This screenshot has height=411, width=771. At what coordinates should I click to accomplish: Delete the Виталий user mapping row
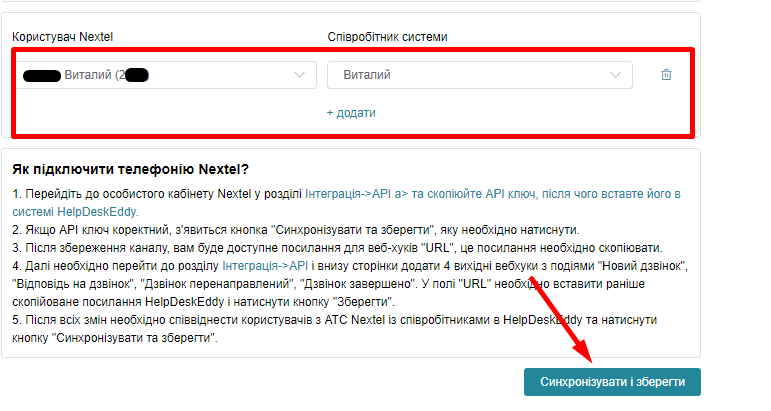pos(666,75)
